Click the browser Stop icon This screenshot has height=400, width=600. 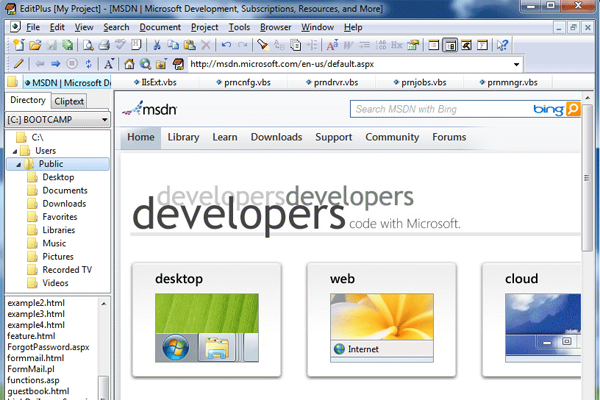pyautogui.click(x=72, y=64)
